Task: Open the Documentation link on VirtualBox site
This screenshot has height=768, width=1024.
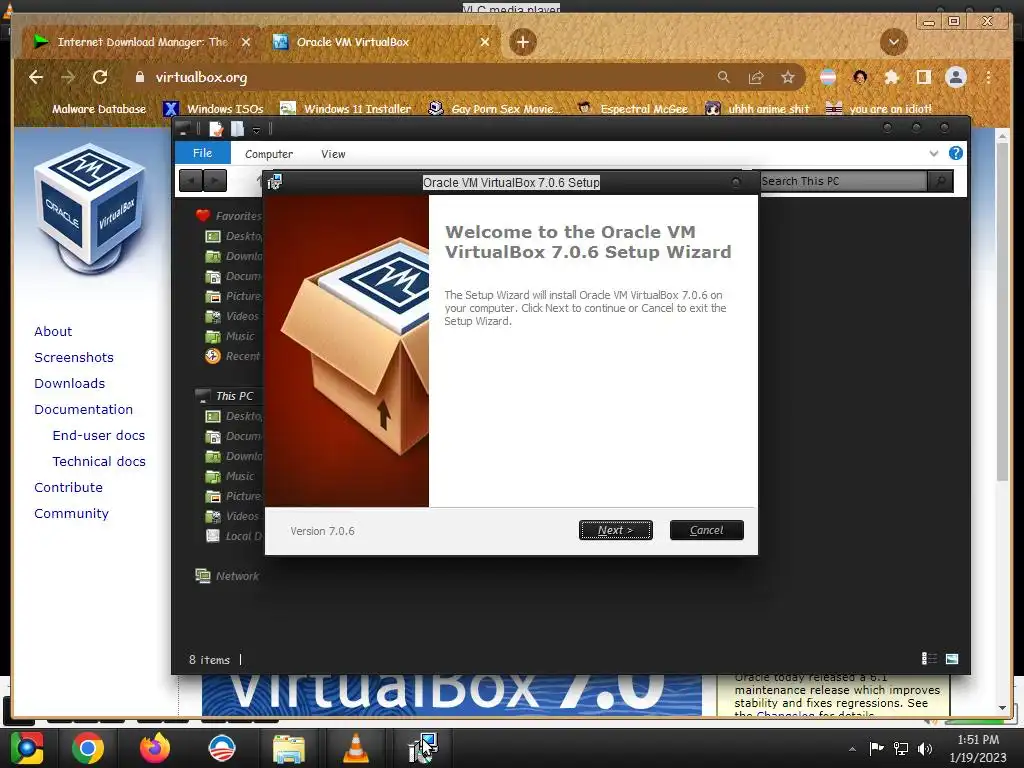Action: coord(84,409)
